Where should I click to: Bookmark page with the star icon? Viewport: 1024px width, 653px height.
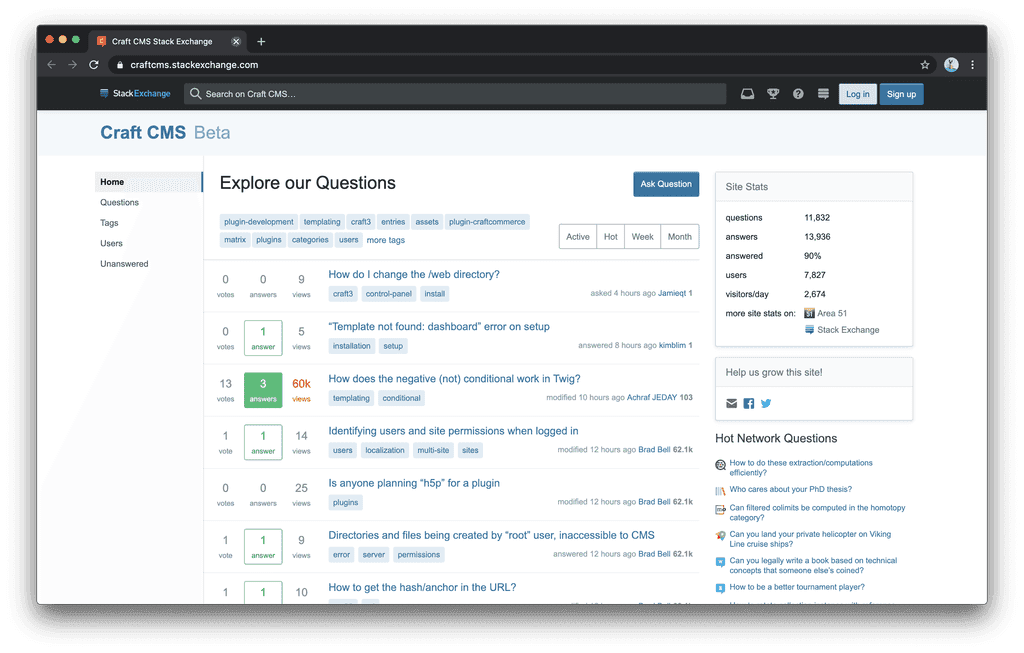pos(925,65)
